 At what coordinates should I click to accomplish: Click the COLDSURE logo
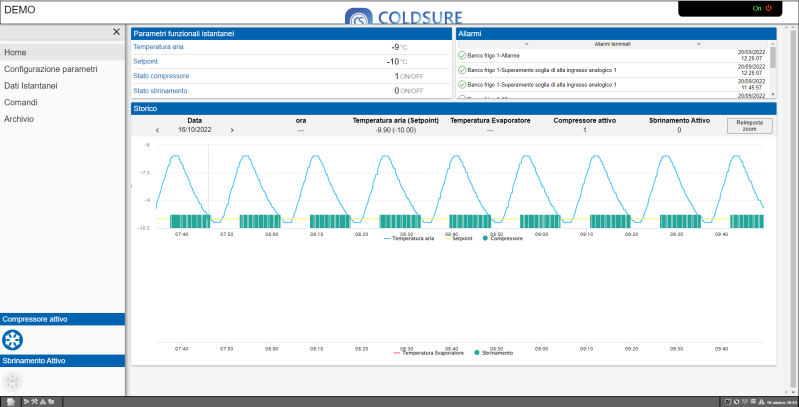coord(404,16)
